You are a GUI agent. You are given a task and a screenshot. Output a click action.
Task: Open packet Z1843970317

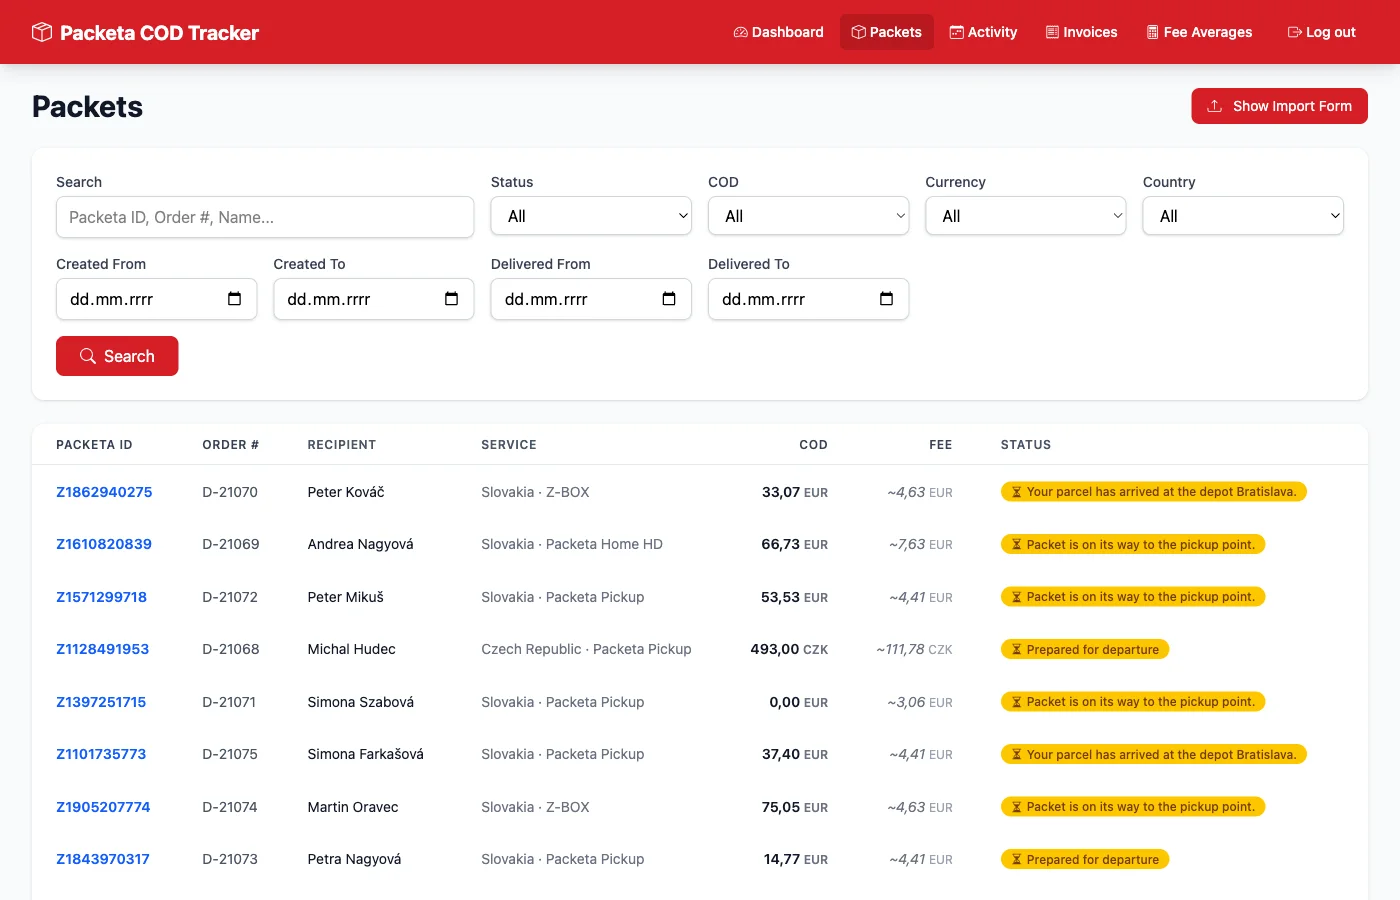pos(103,859)
